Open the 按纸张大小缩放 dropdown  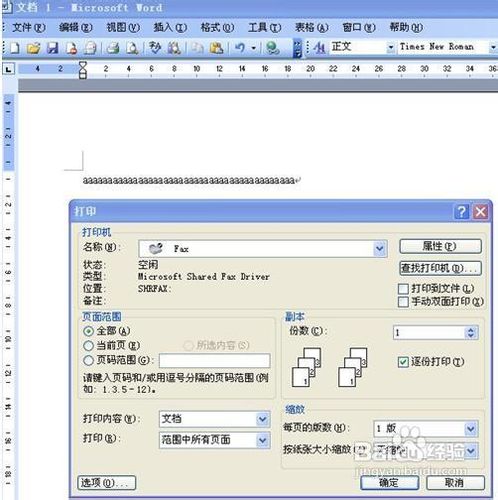[x=471, y=451]
